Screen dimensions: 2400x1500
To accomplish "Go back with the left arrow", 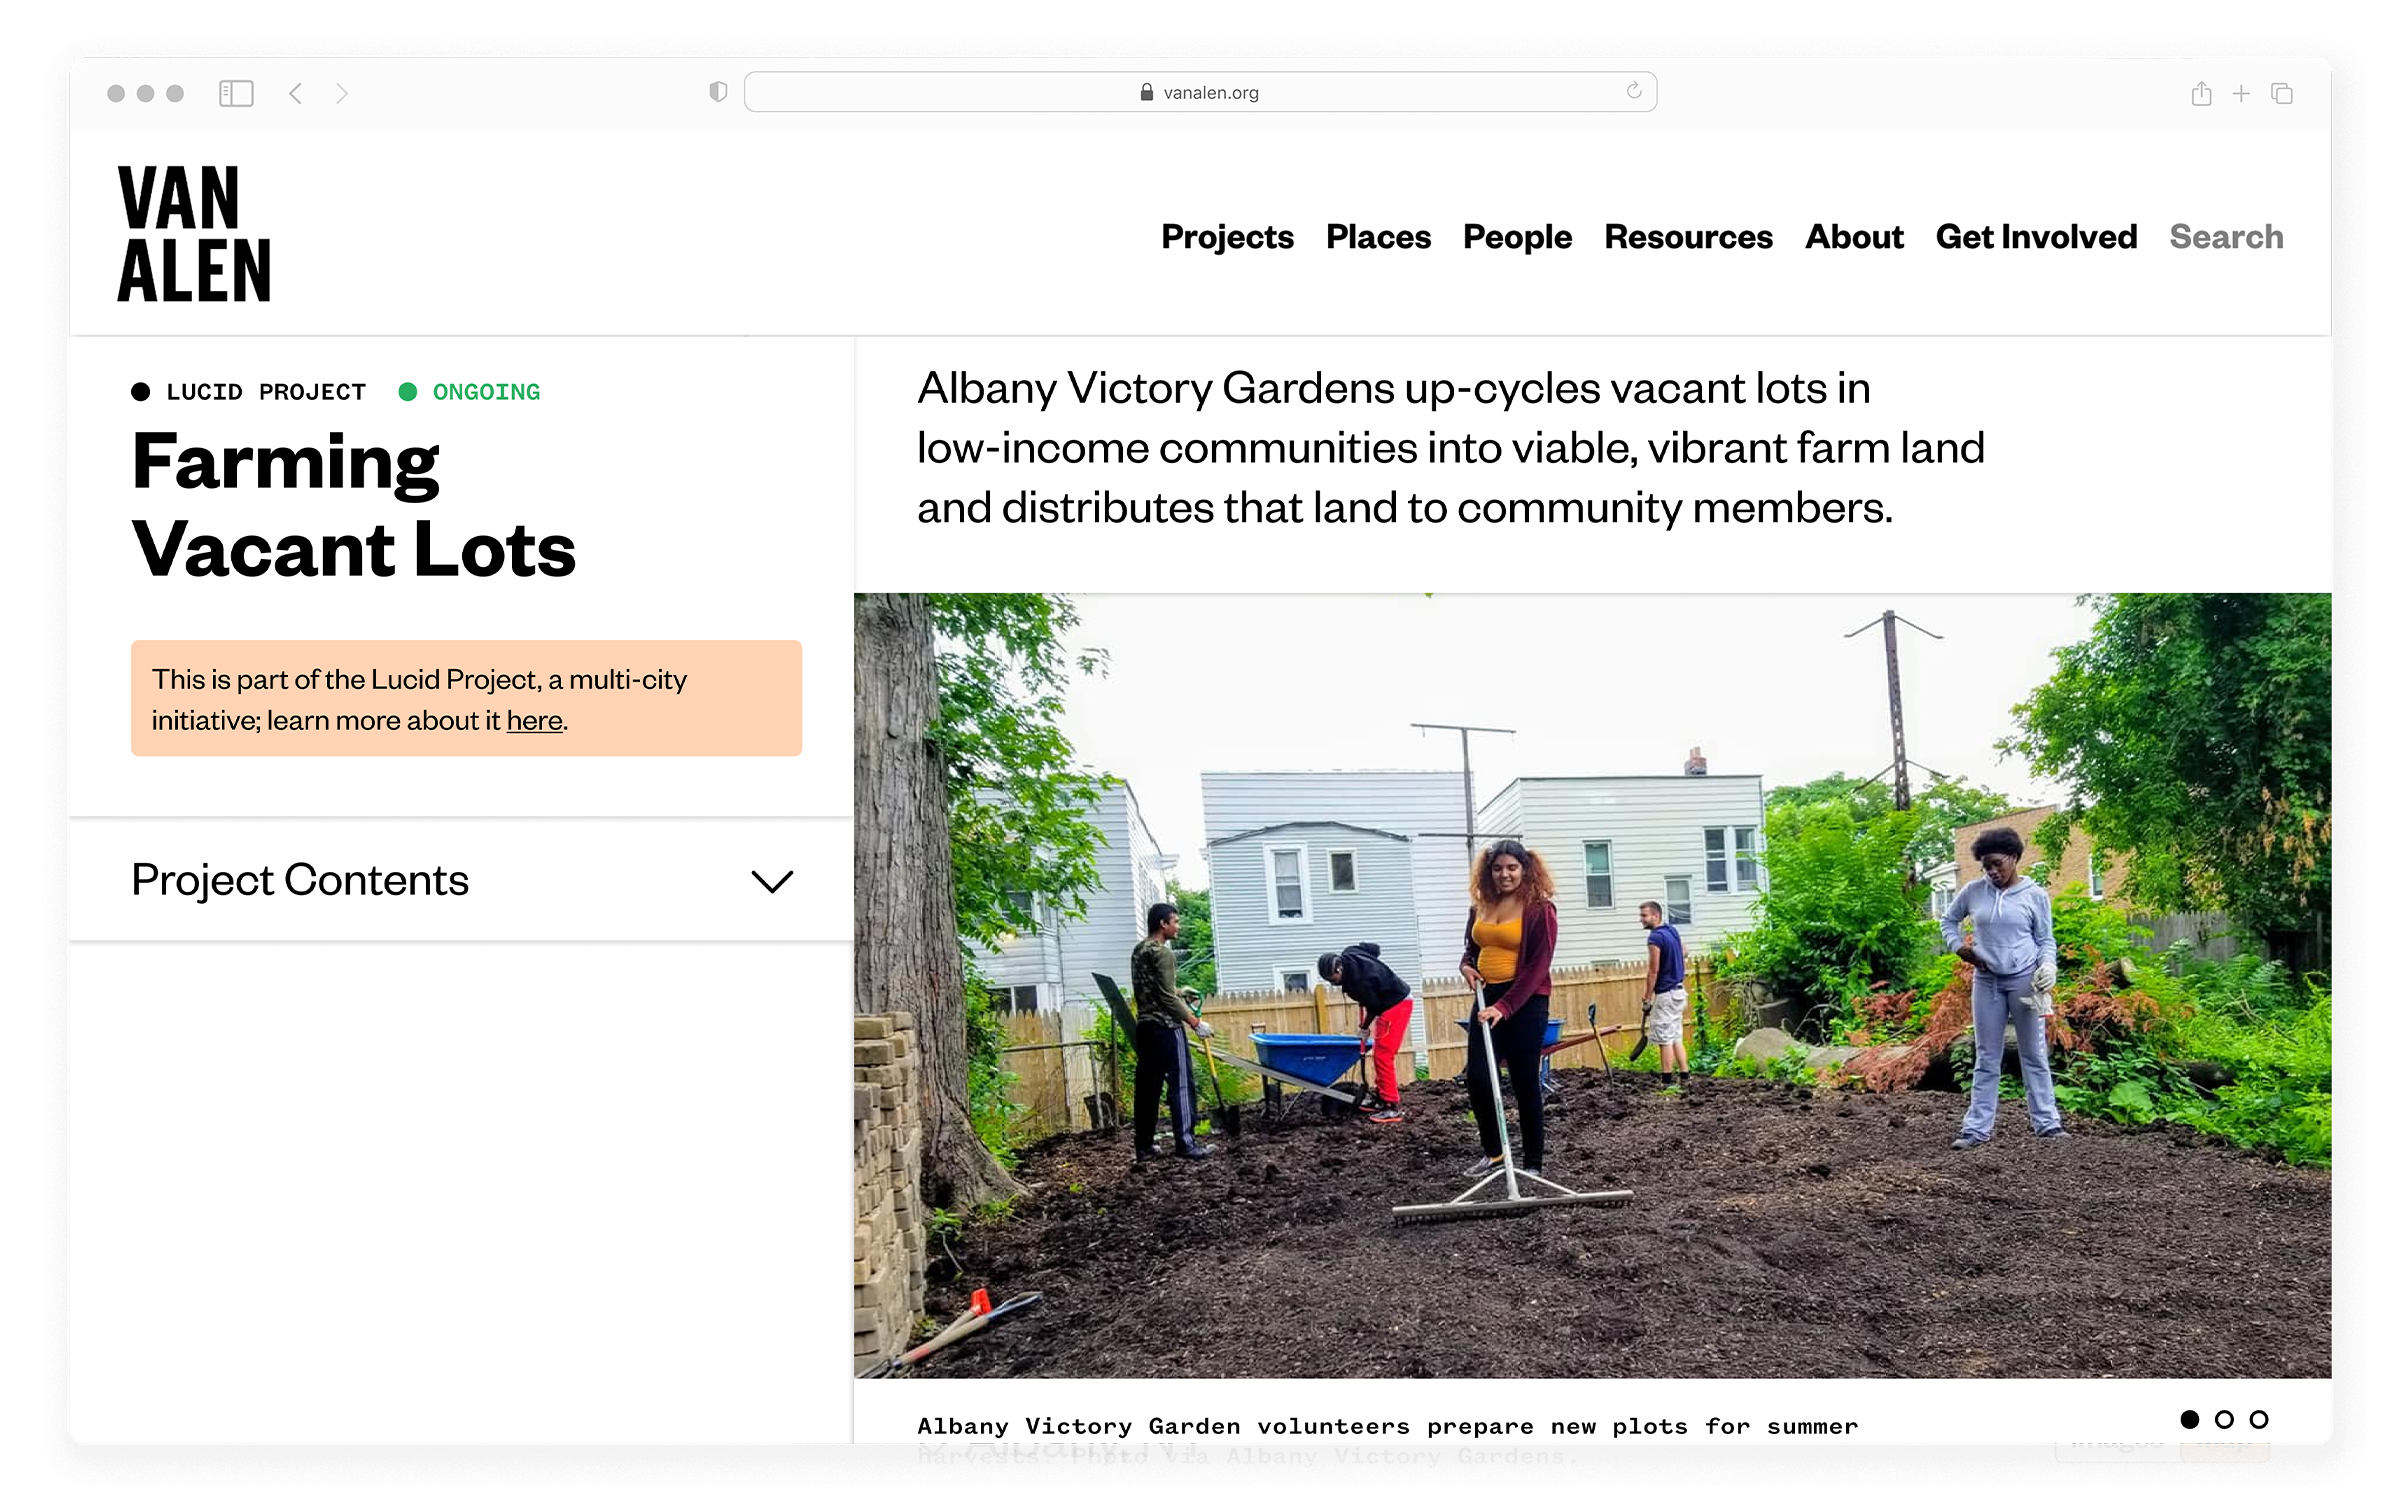I will (x=295, y=93).
